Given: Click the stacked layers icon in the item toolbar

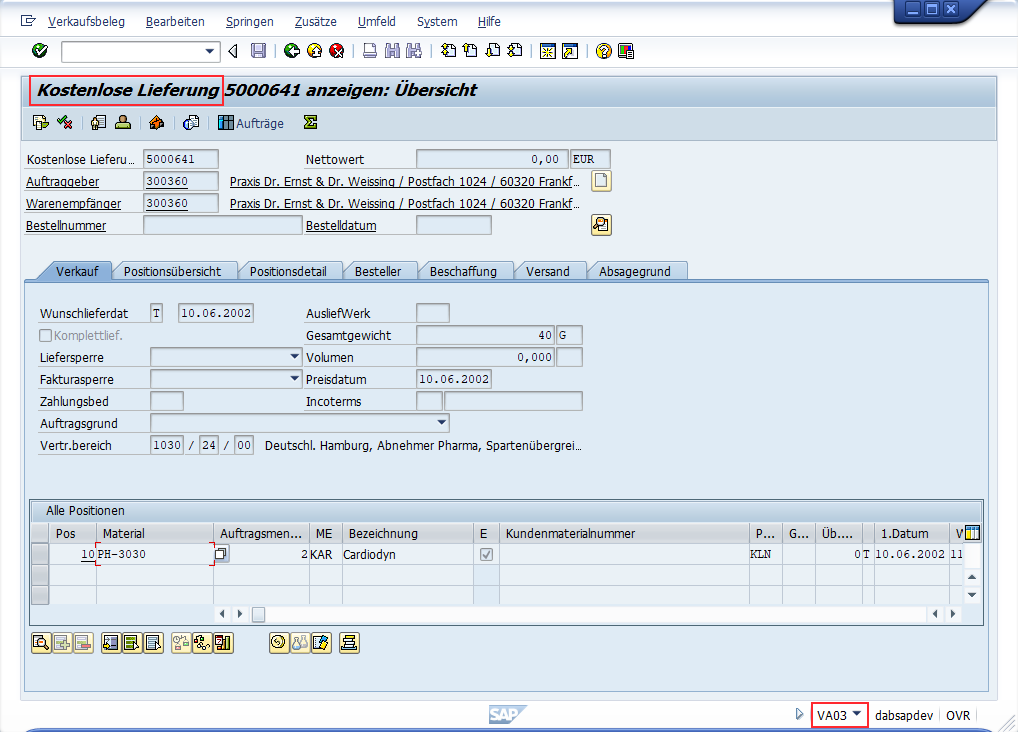Looking at the screenshot, I should [349, 643].
